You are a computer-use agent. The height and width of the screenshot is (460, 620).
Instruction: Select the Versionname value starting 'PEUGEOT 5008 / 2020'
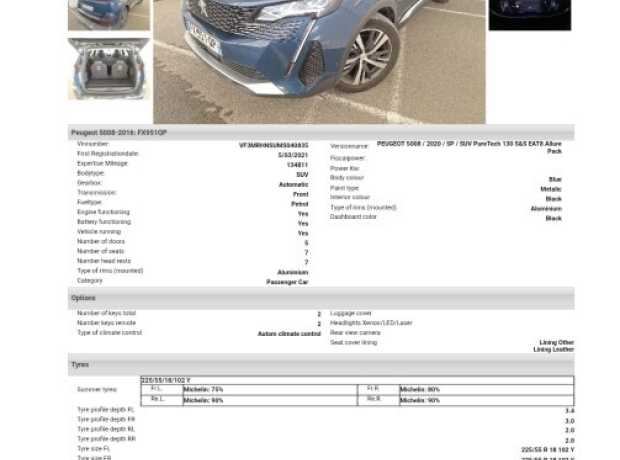click(469, 147)
